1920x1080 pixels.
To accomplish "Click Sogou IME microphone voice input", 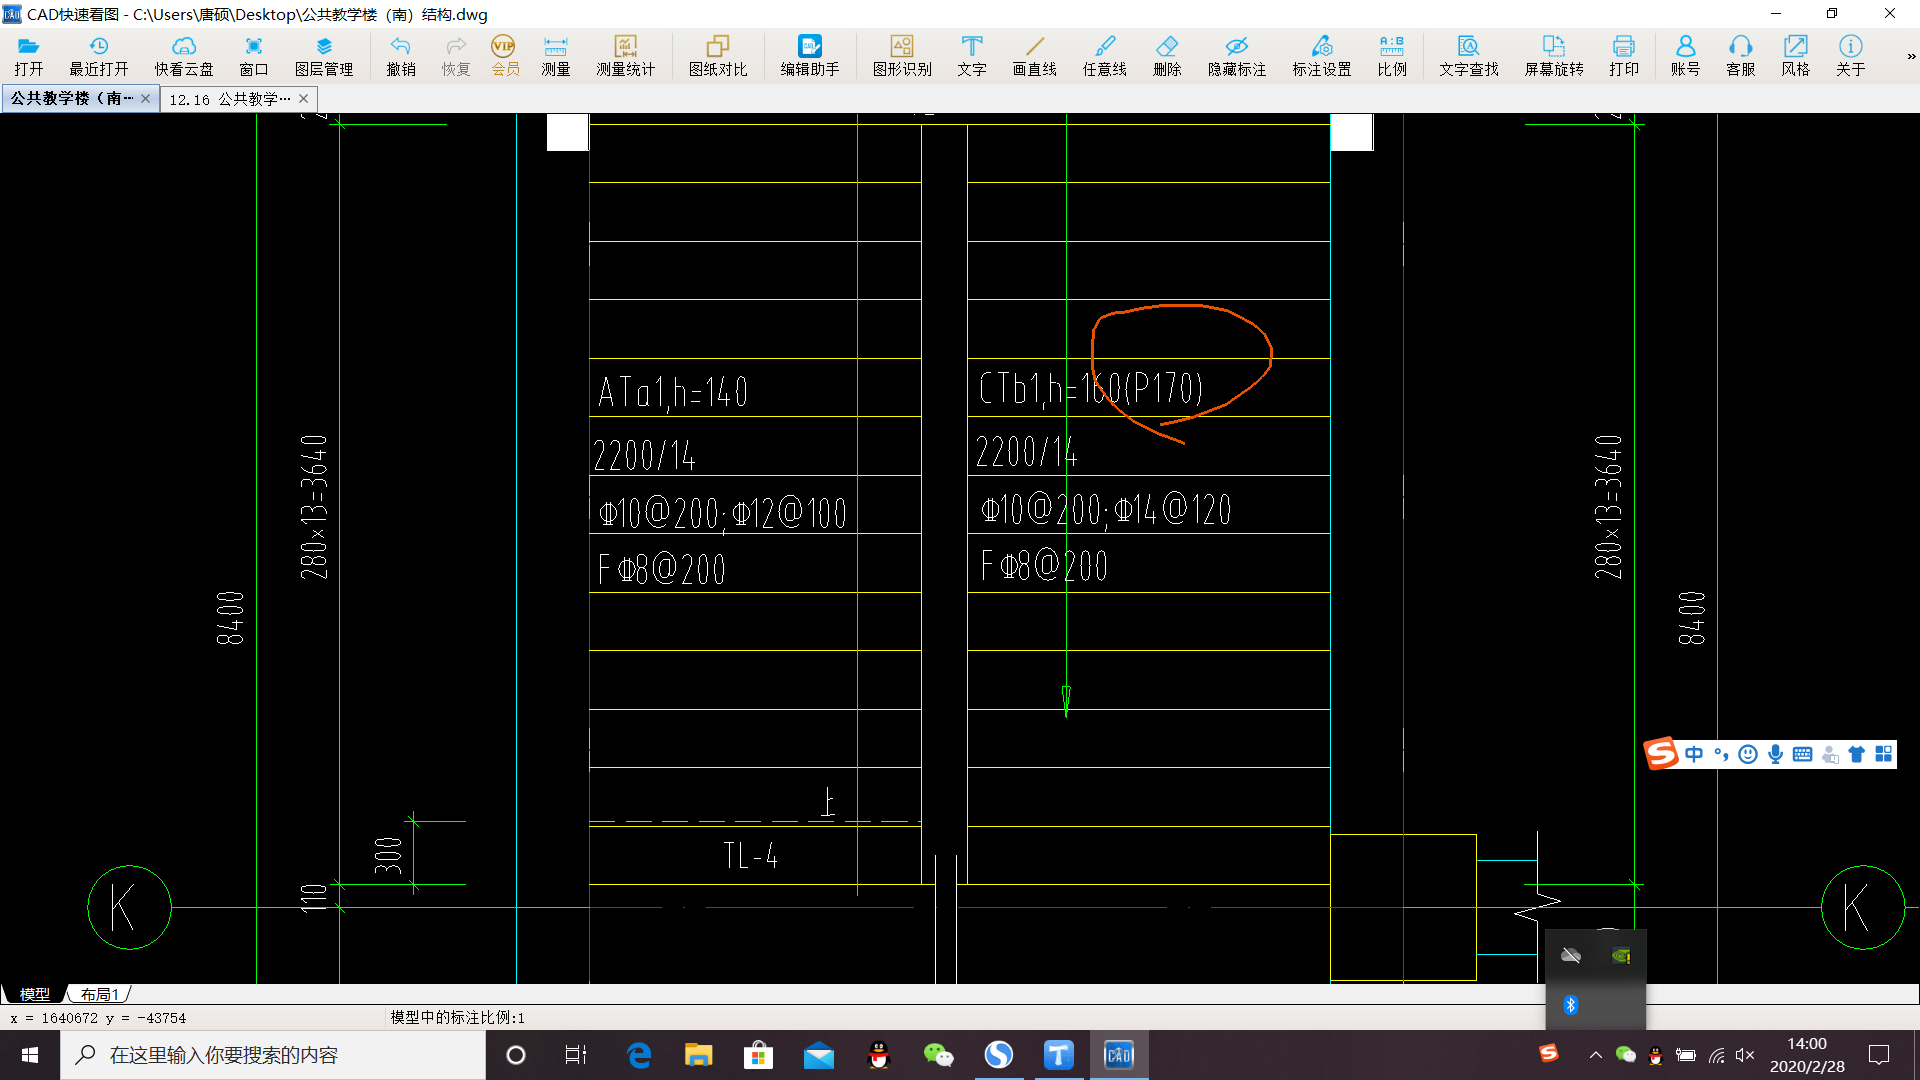I will 1775,754.
